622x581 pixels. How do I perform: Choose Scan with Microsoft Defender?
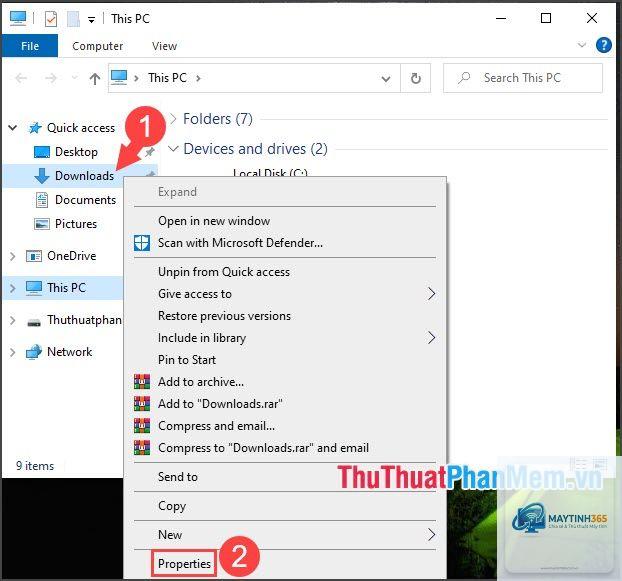pos(285,243)
